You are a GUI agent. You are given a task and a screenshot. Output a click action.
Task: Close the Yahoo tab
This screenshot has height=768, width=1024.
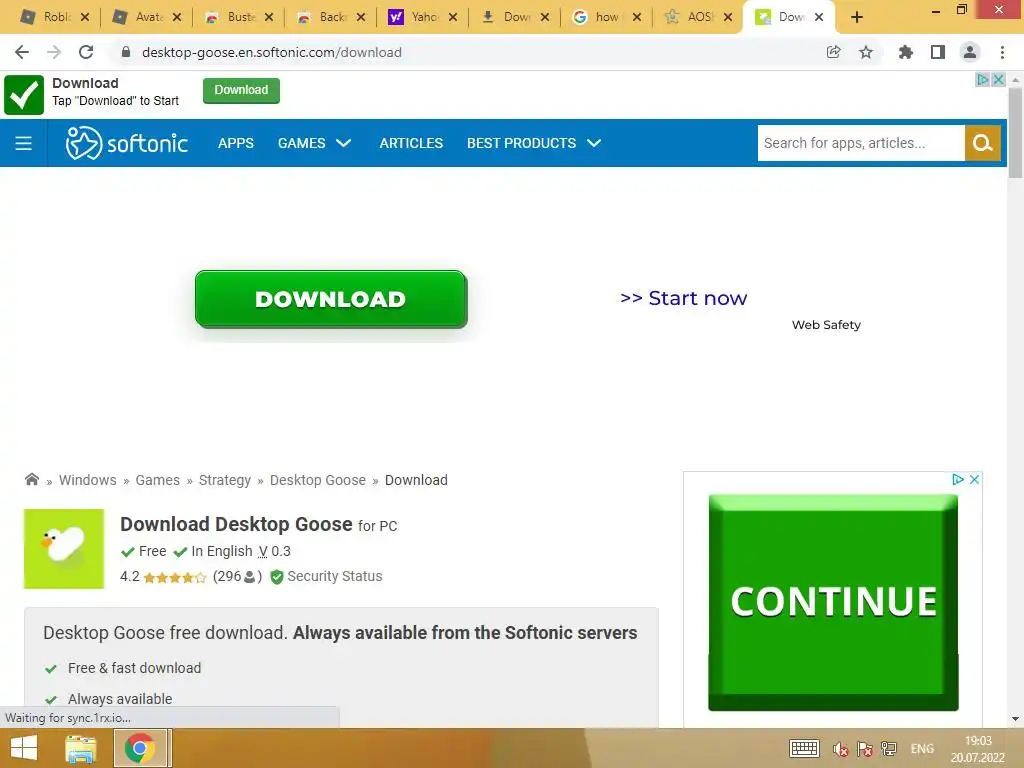(x=453, y=17)
